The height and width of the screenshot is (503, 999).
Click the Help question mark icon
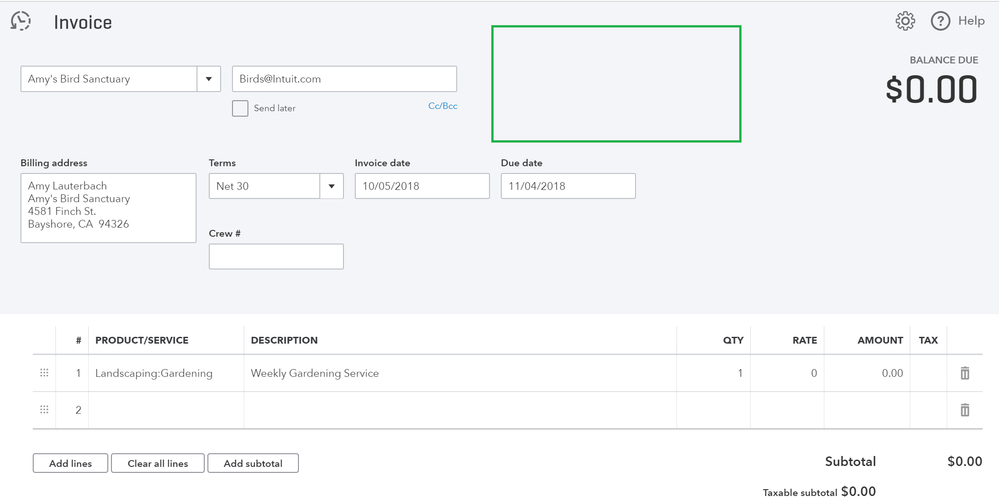[940, 21]
